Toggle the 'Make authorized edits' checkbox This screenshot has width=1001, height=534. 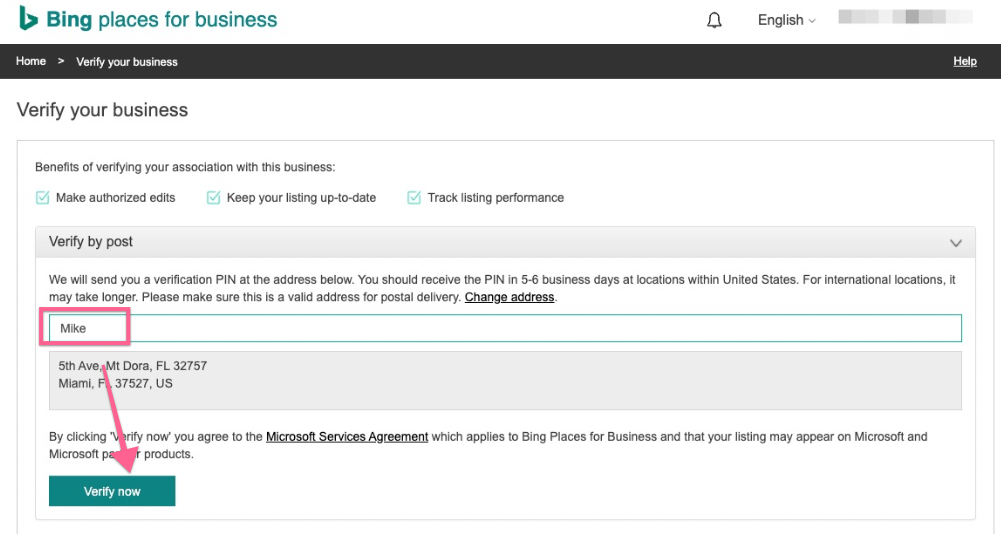coord(43,198)
